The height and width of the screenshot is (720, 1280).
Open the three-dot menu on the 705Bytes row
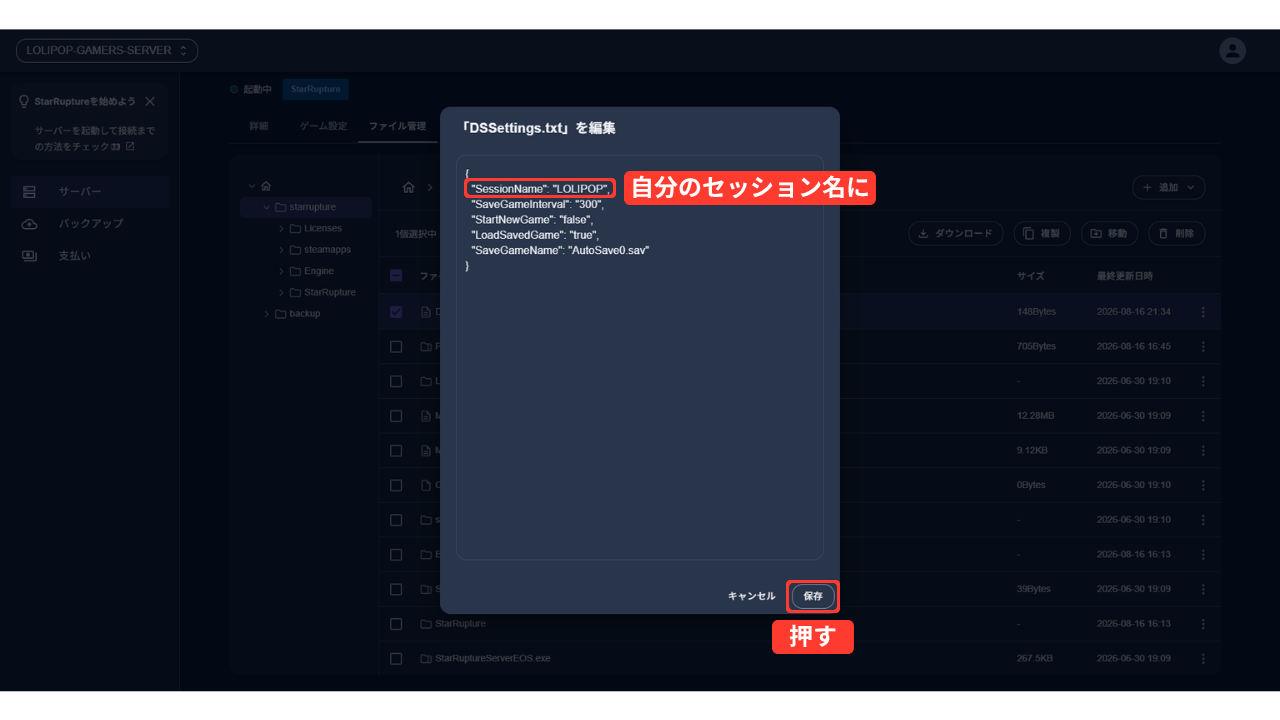coord(1203,346)
